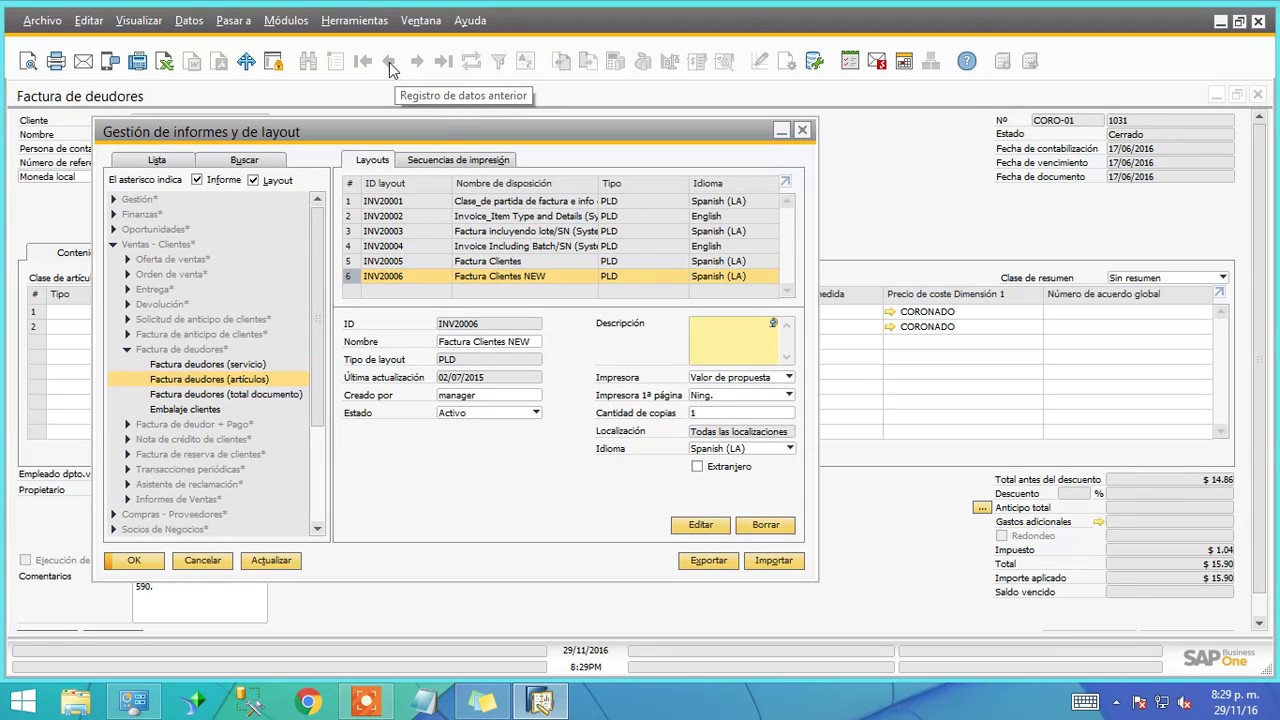1280x720 pixels.
Task: Click the Cantidad de copias field
Action: coord(741,413)
